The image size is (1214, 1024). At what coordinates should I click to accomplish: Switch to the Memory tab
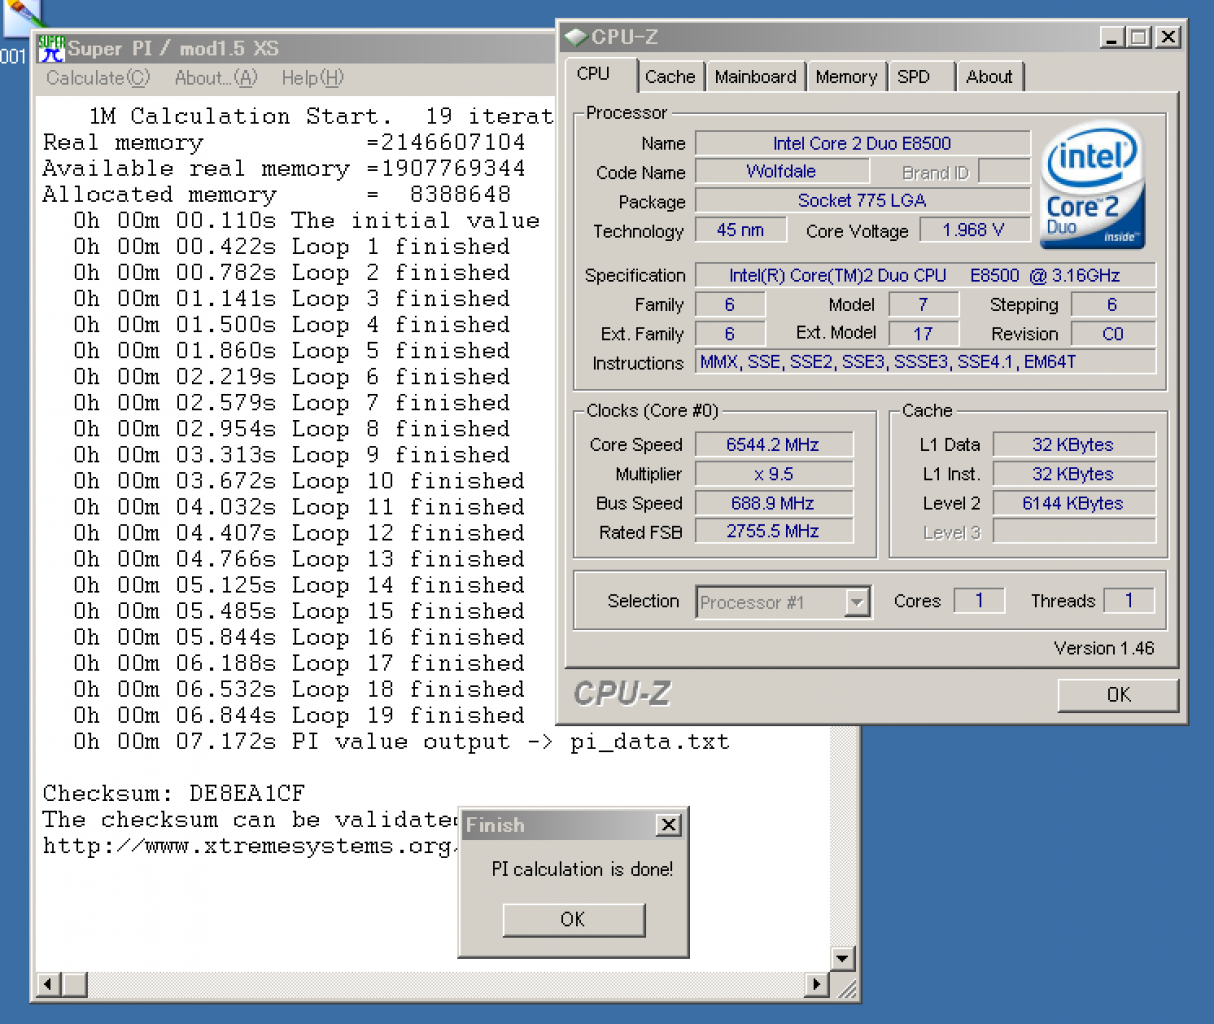(x=846, y=77)
